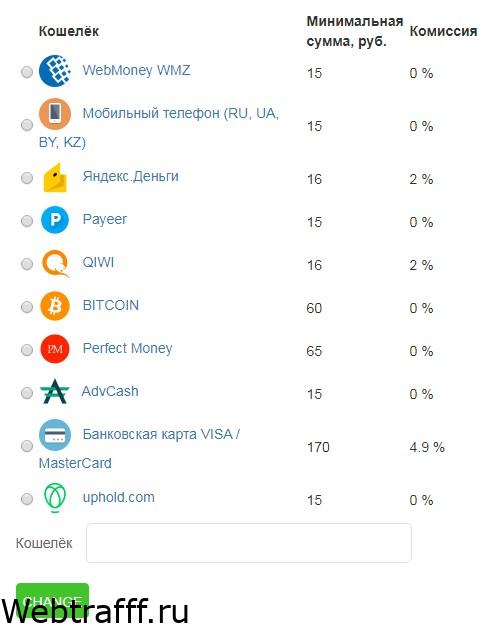
Task: Click the orange QIWI logo icon
Action: click(x=55, y=263)
